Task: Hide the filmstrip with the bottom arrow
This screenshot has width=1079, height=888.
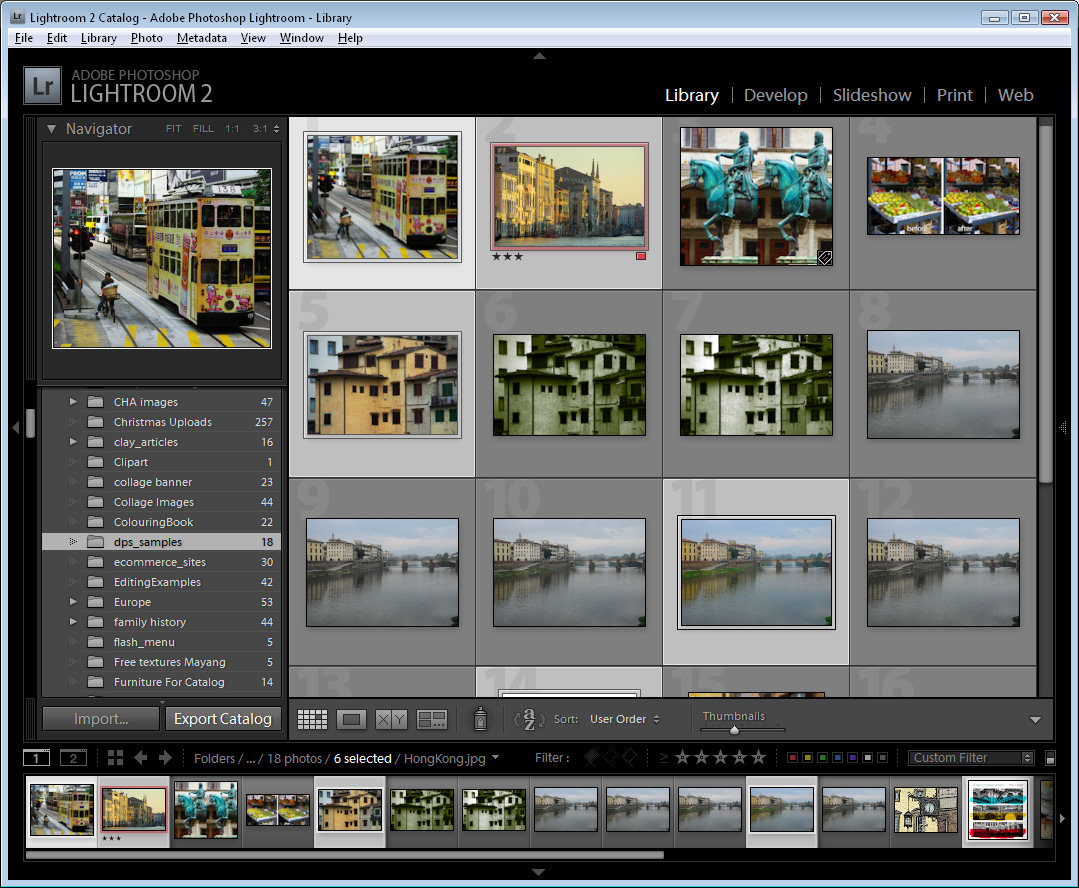Action: pyautogui.click(x=539, y=871)
